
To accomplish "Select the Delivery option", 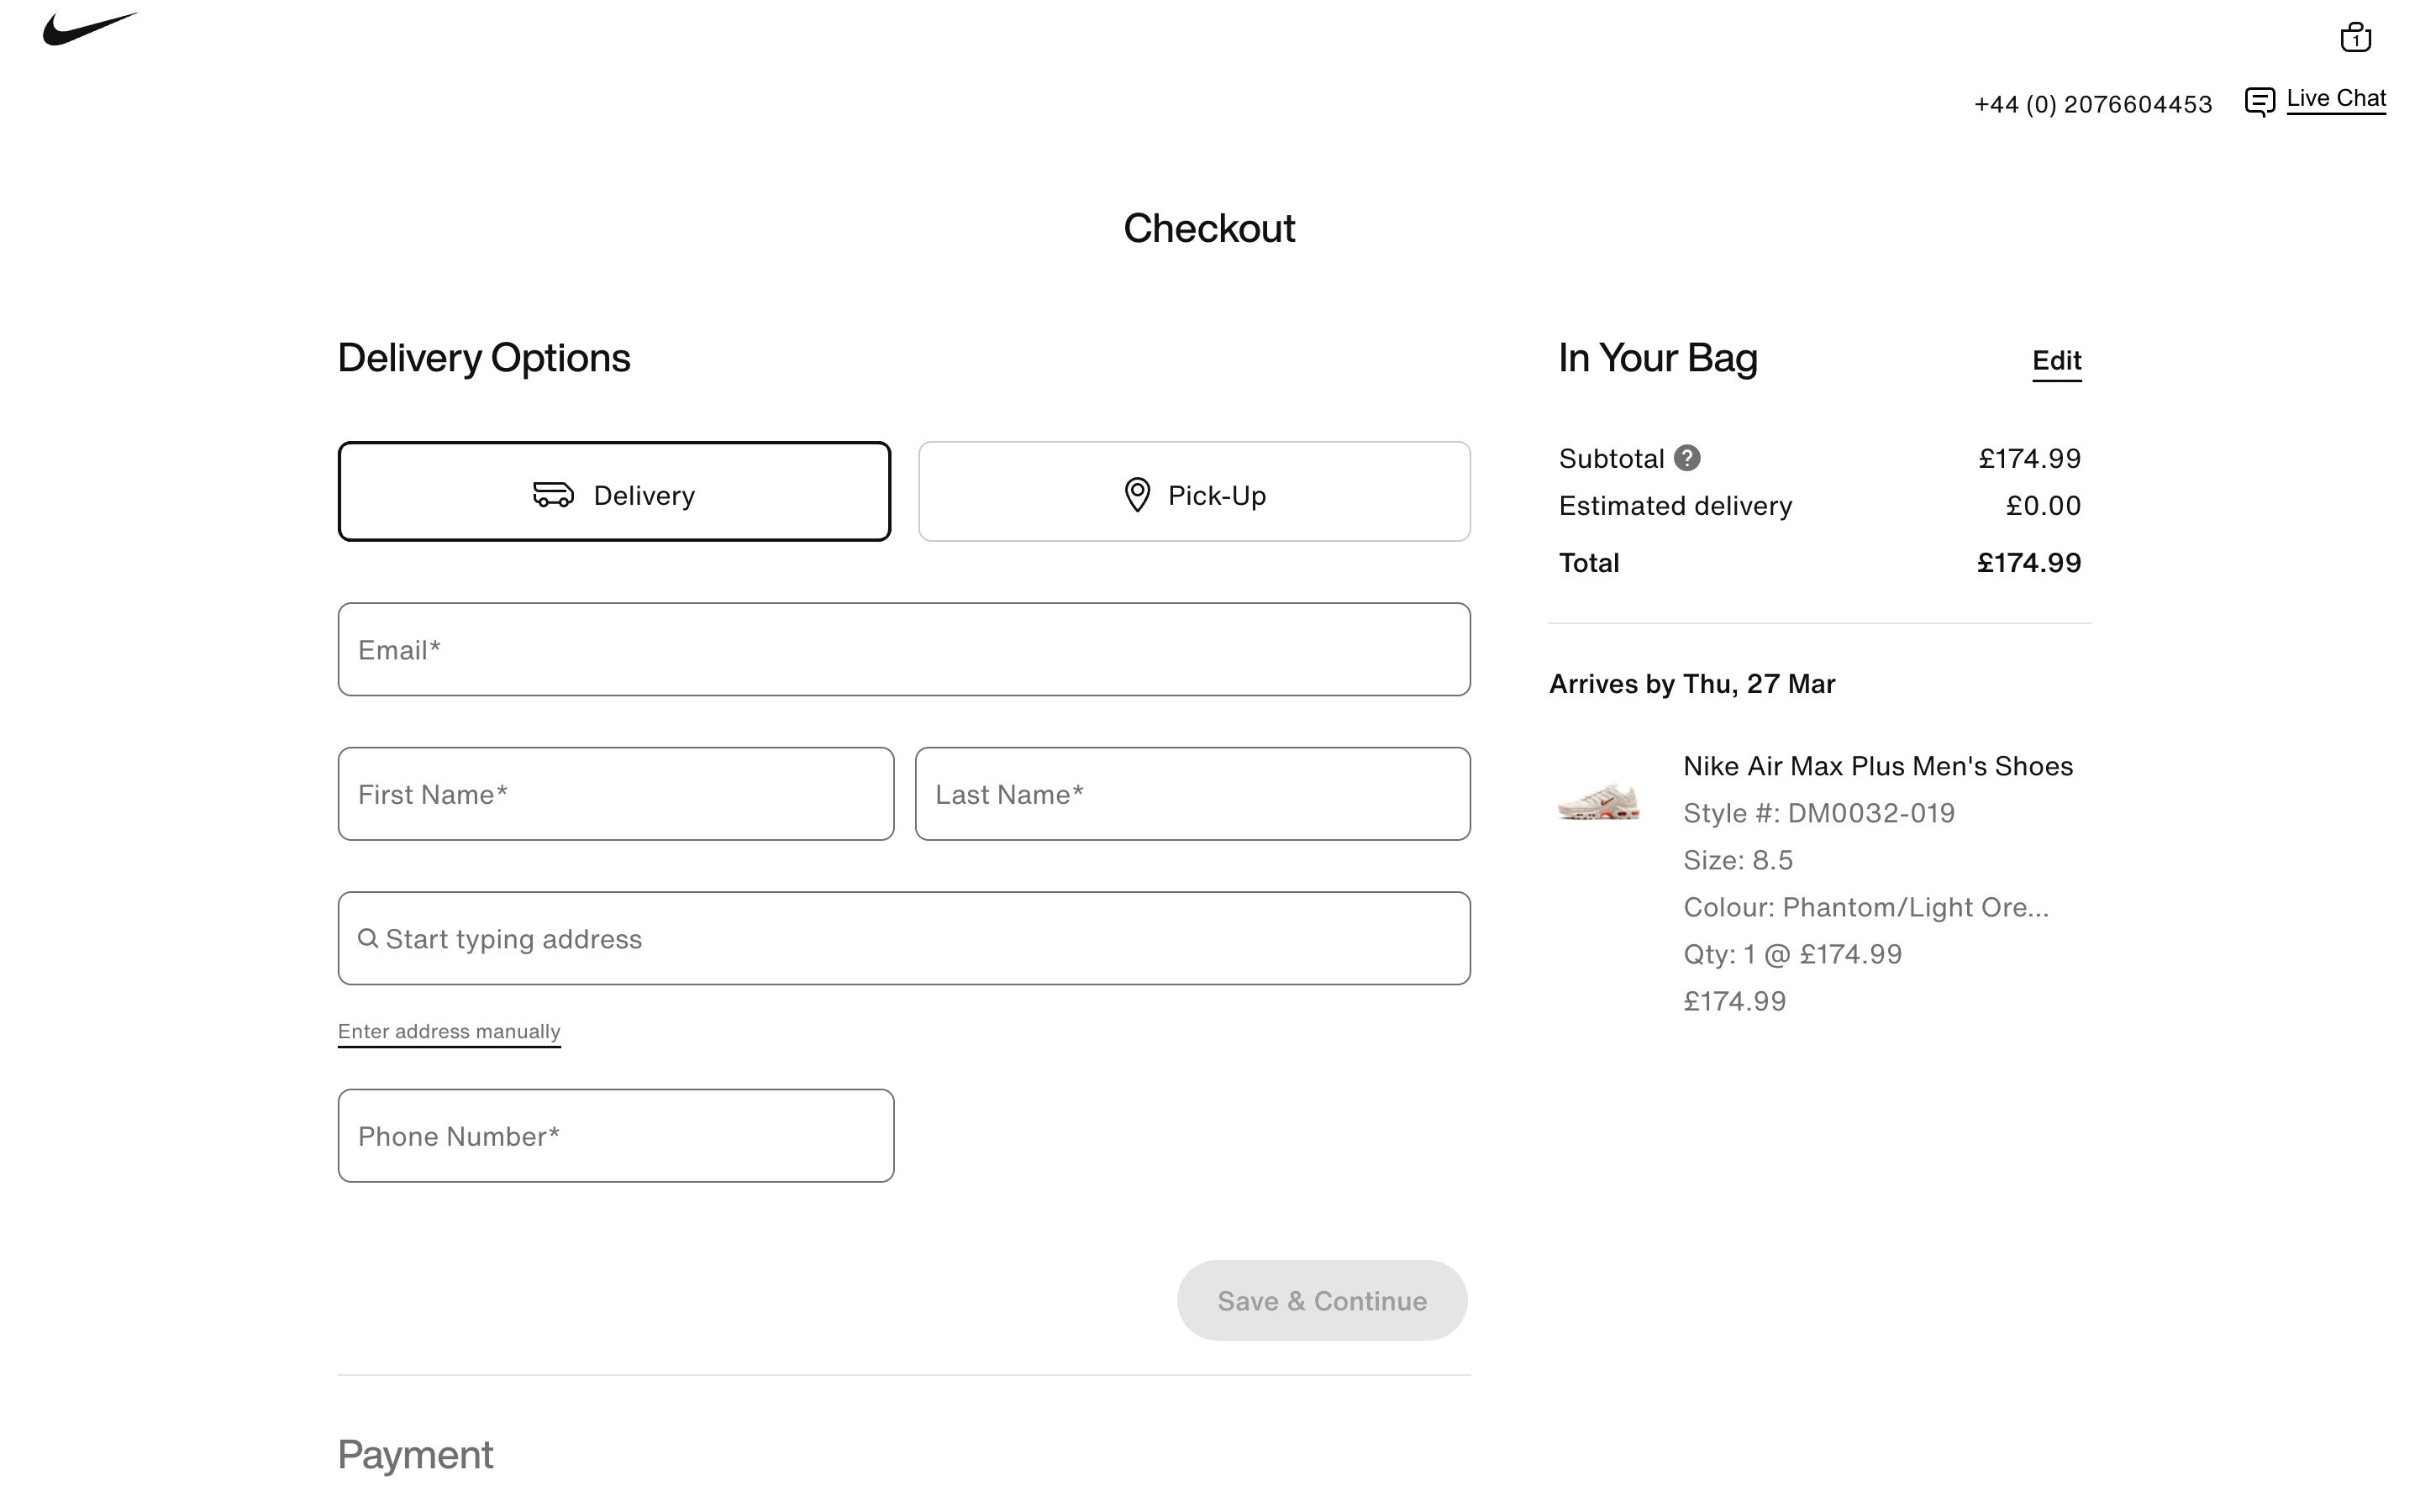I will click(x=615, y=491).
